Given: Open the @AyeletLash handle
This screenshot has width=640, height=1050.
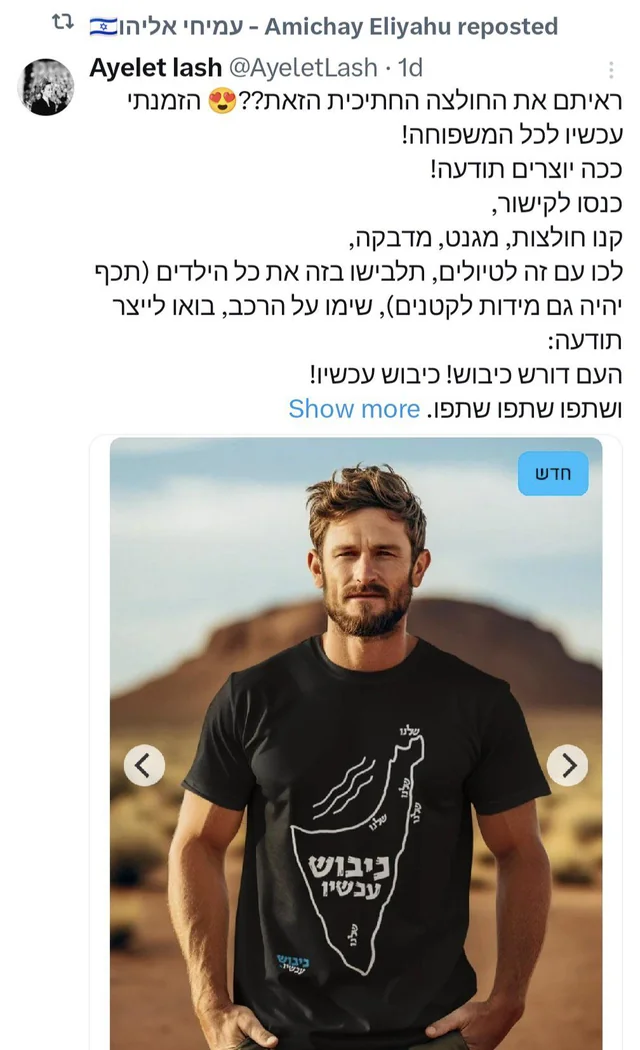Looking at the screenshot, I should coord(303,68).
